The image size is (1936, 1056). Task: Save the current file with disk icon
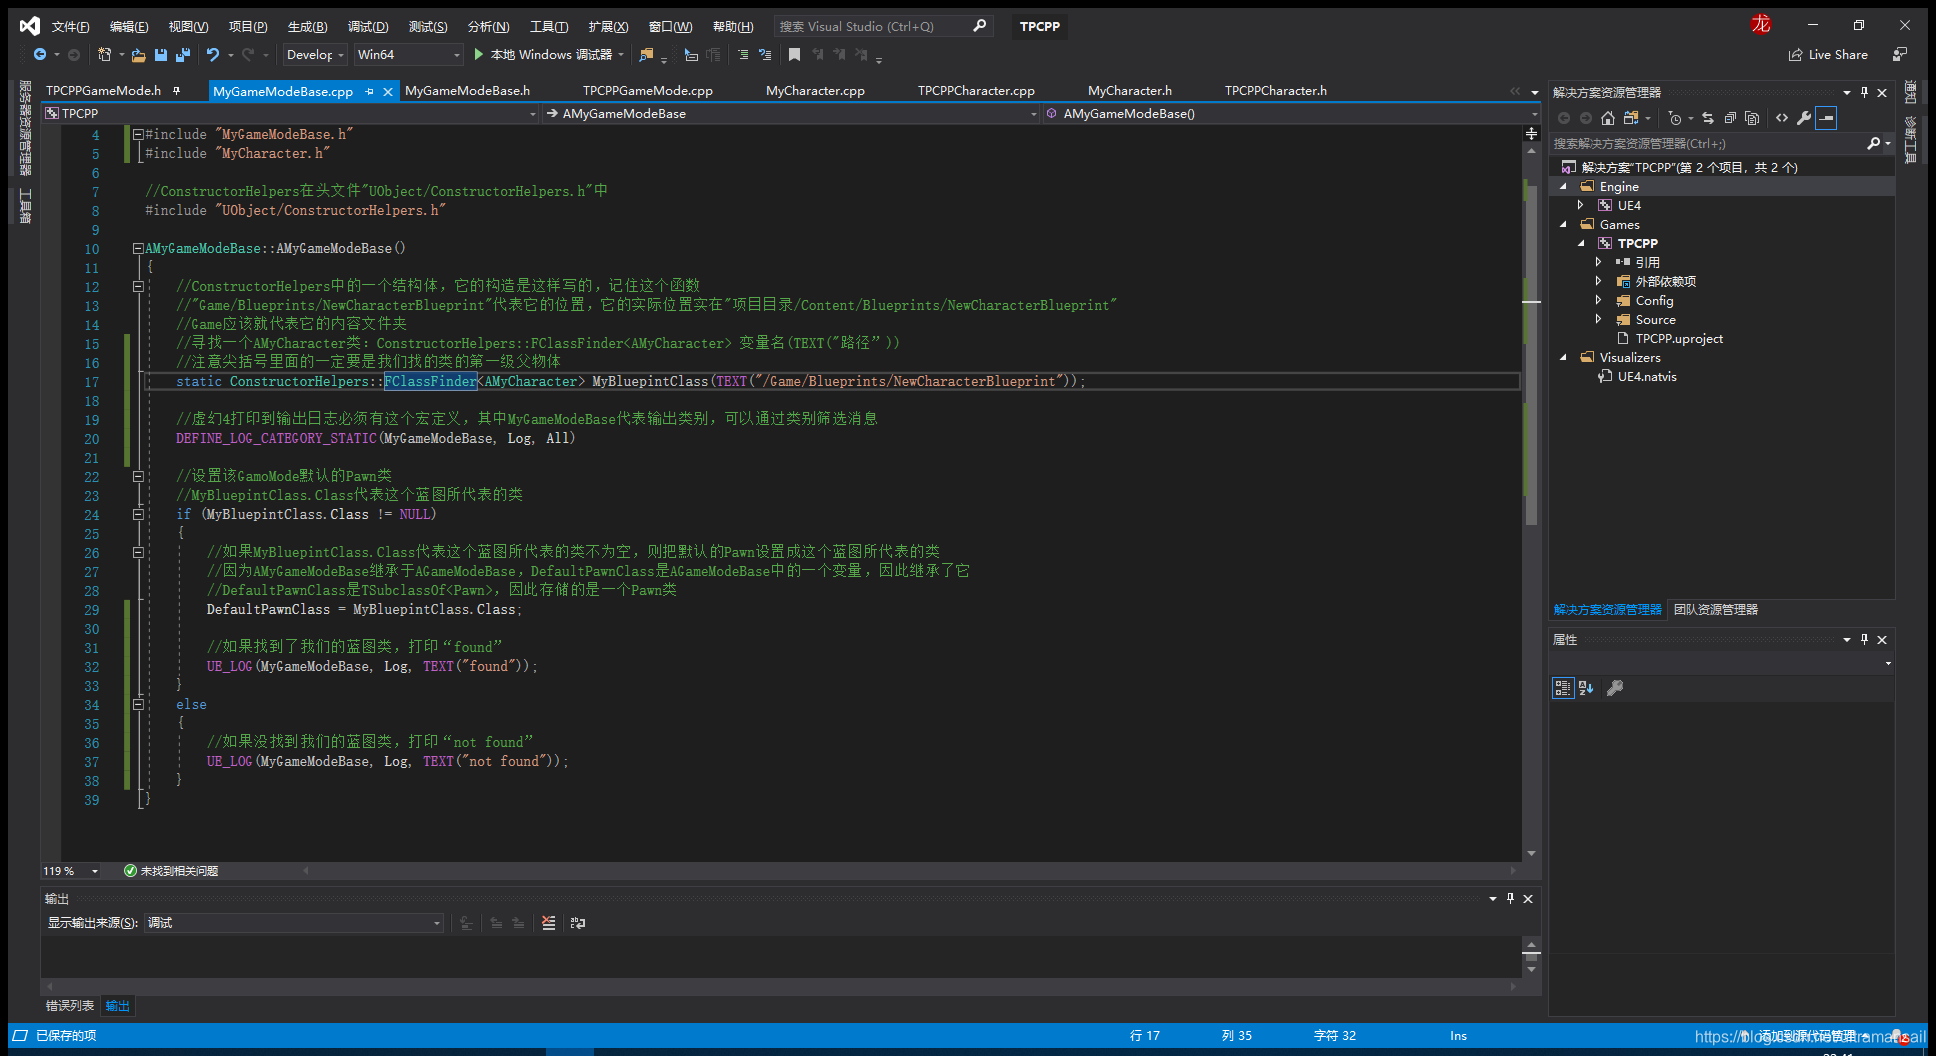coord(161,55)
